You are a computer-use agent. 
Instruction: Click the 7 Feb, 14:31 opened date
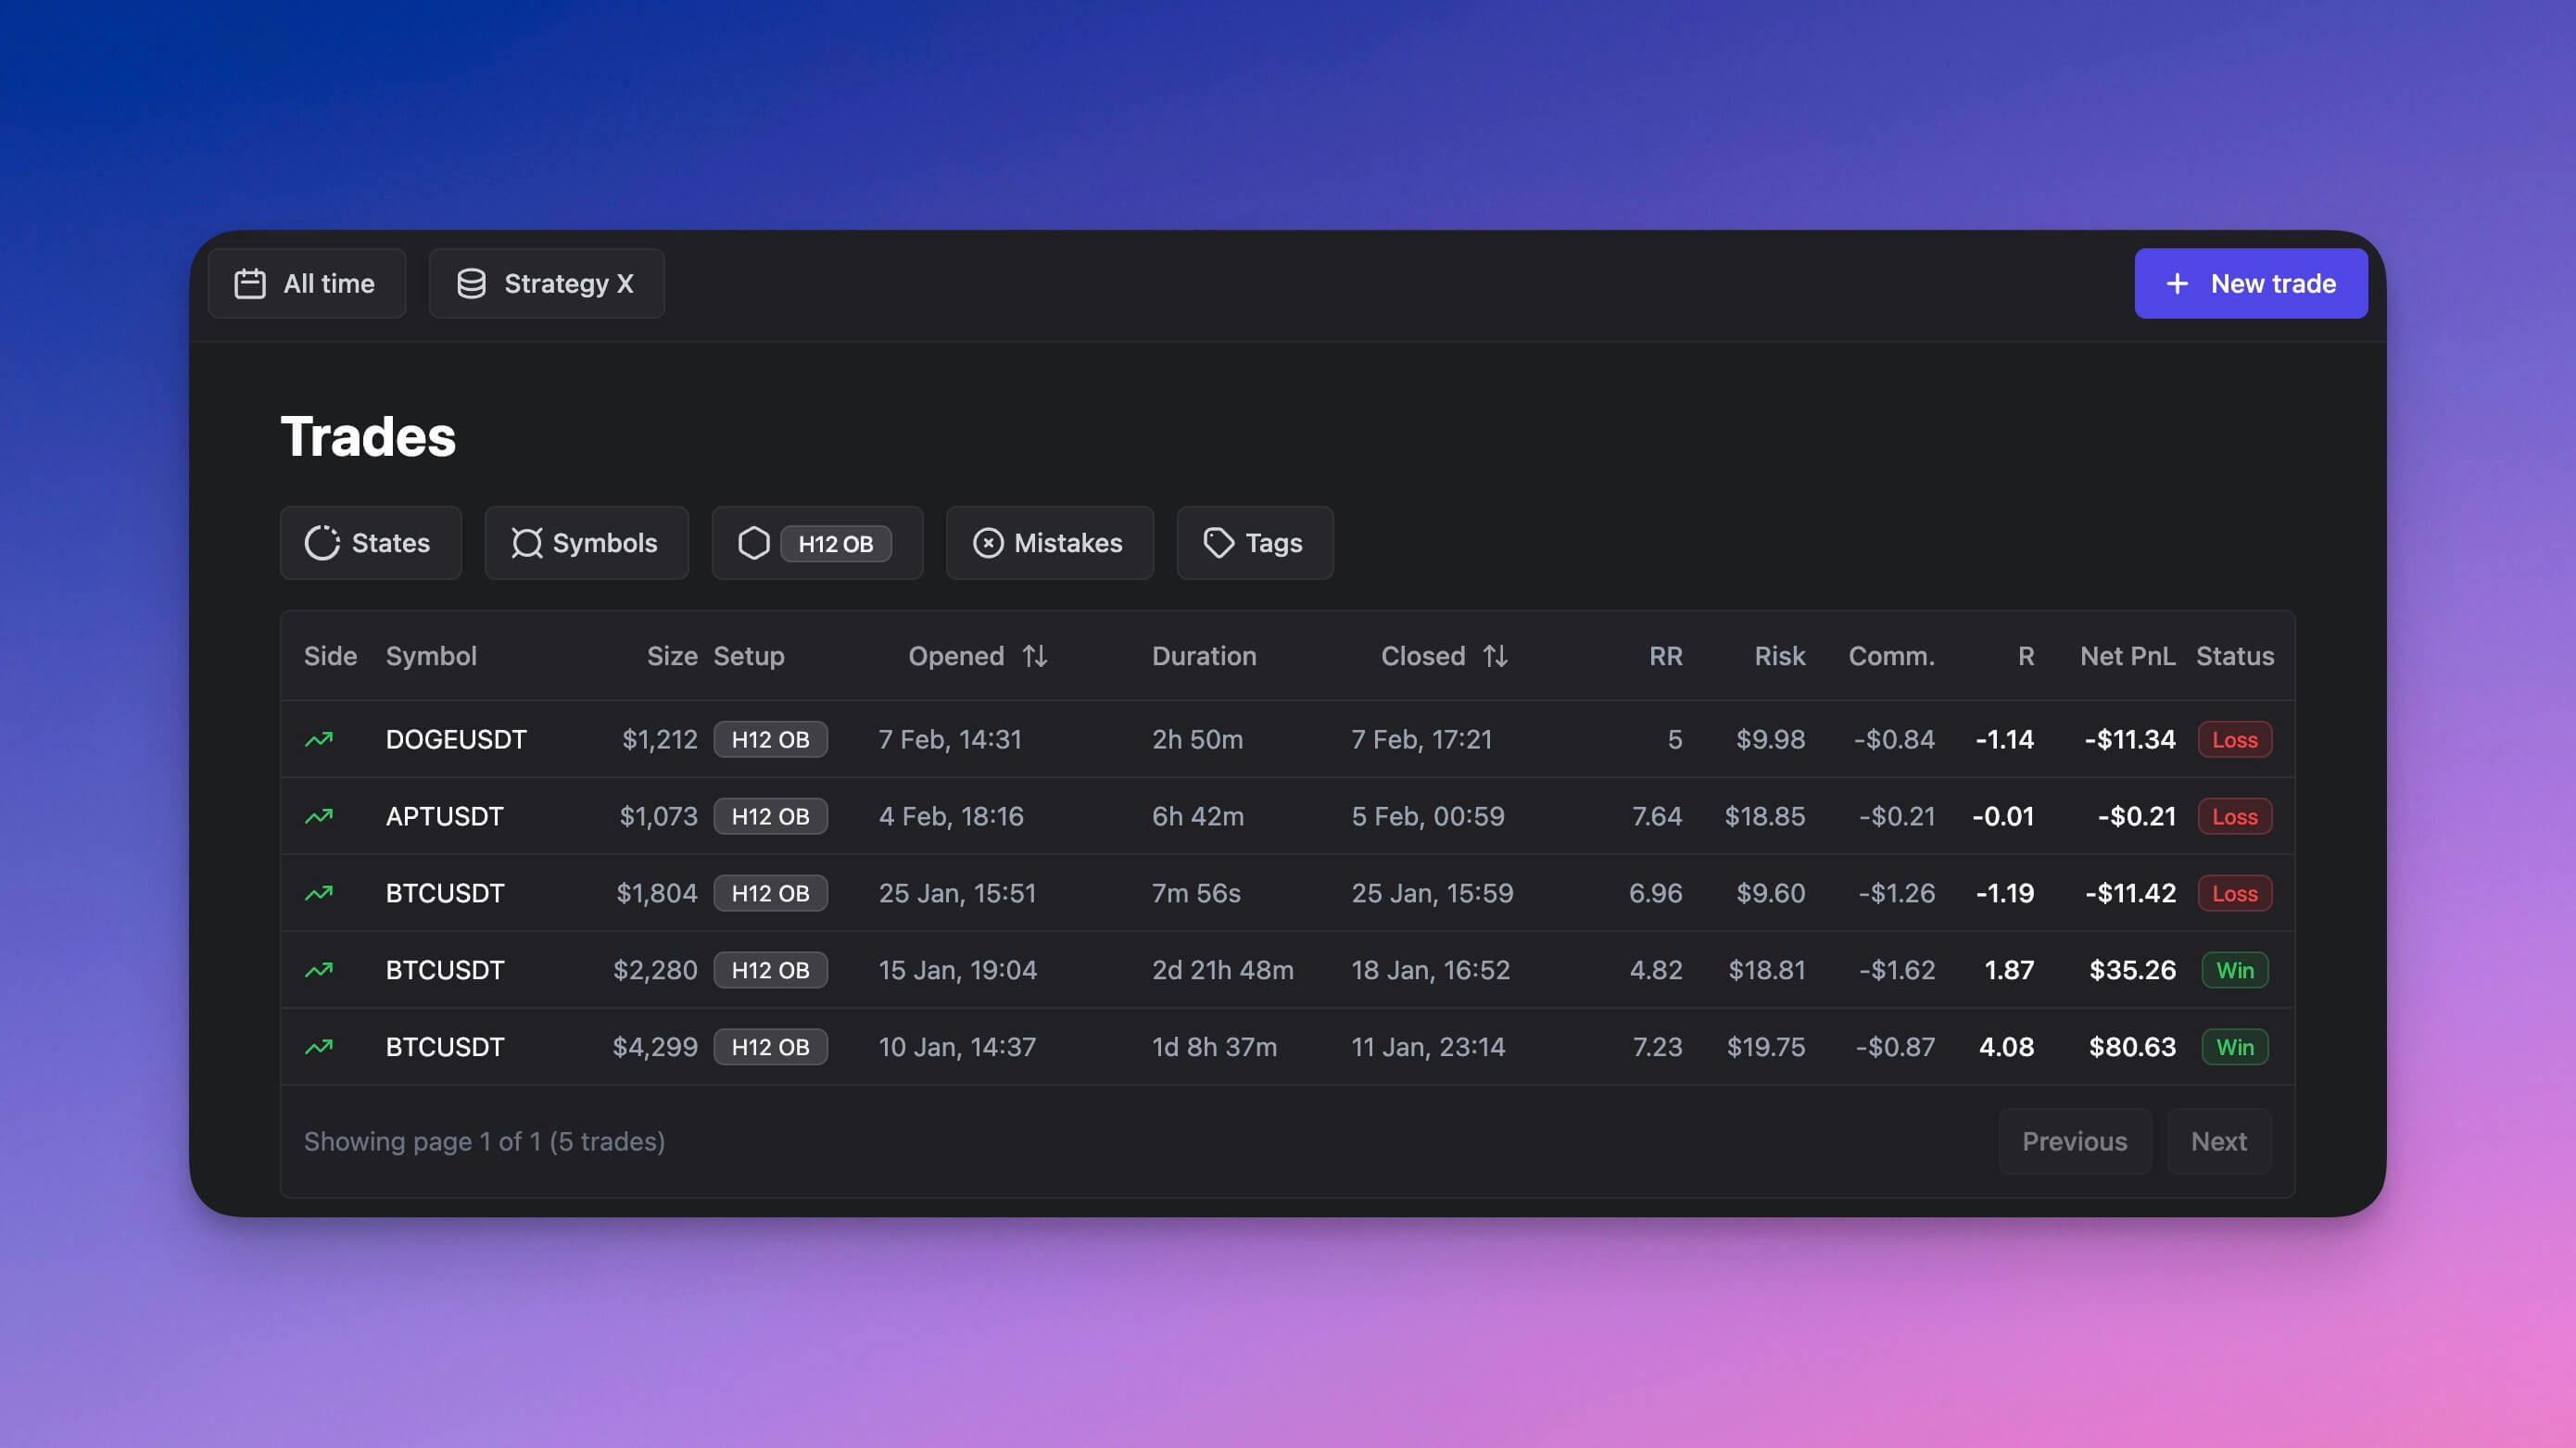(x=950, y=740)
